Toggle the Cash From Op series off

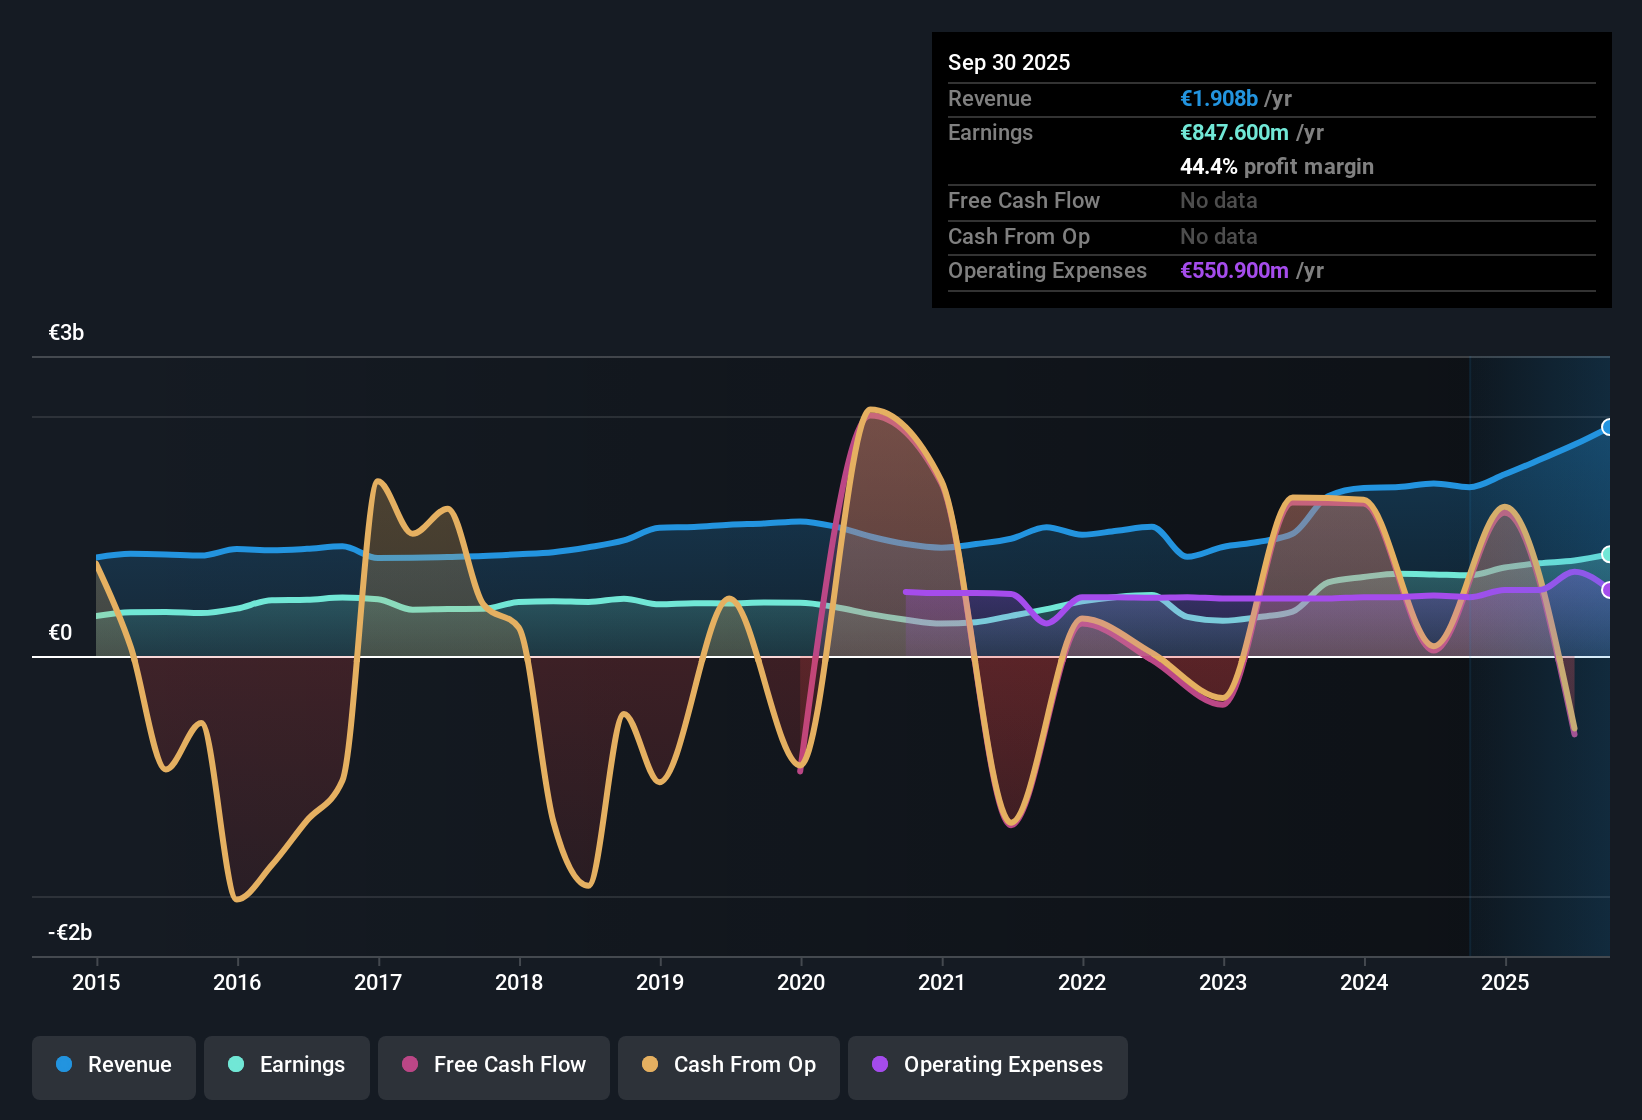pyautogui.click(x=728, y=1065)
